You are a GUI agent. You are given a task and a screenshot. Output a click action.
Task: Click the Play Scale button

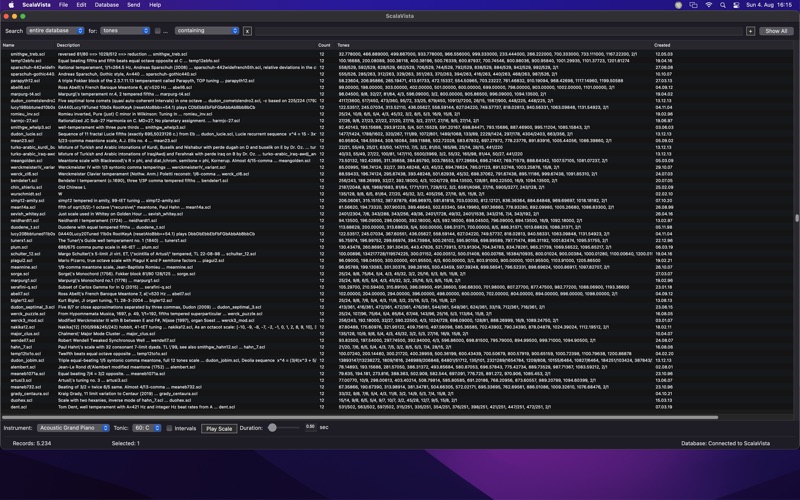pos(219,429)
